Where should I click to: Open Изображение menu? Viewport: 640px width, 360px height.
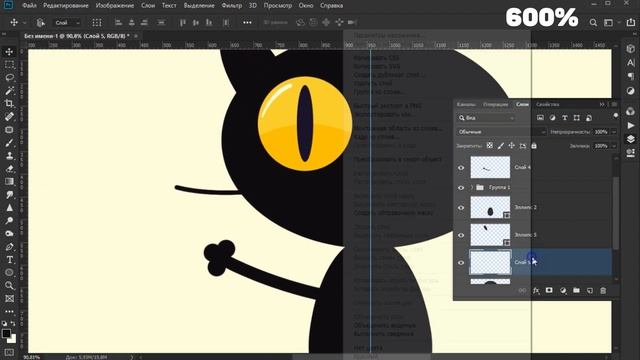[115, 6]
